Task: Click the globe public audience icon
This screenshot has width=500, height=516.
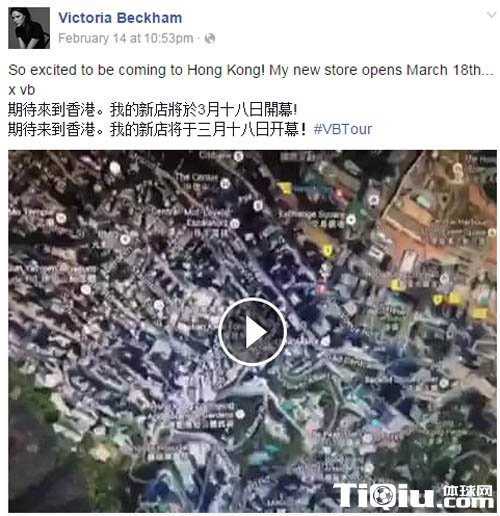Action: [210, 39]
